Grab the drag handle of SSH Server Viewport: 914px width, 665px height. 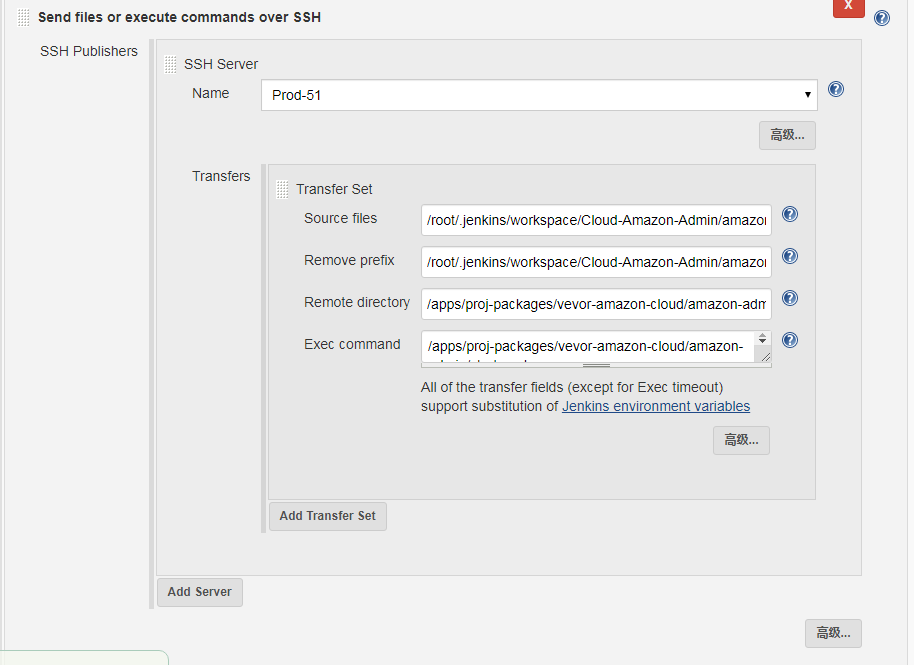[x=170, y=64]
